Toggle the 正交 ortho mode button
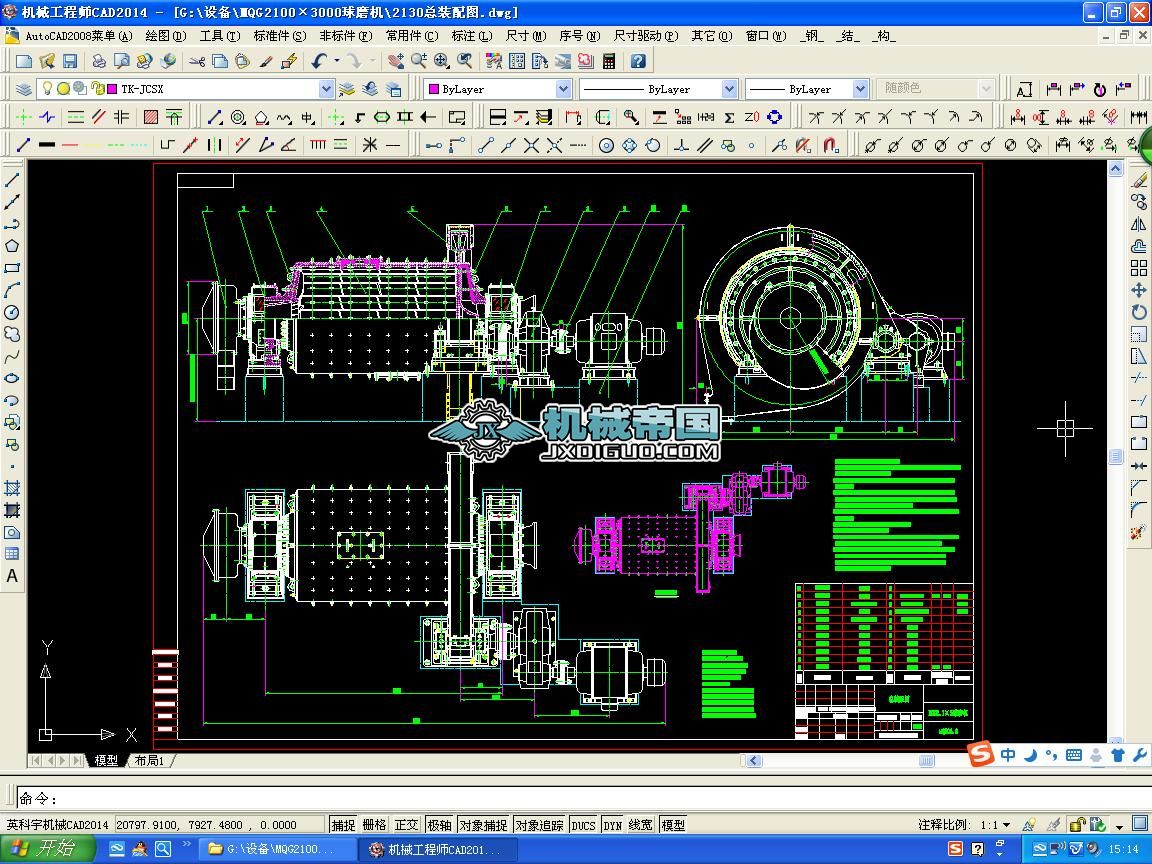The width and height of the screenshot is (1152, 864). 406,825
